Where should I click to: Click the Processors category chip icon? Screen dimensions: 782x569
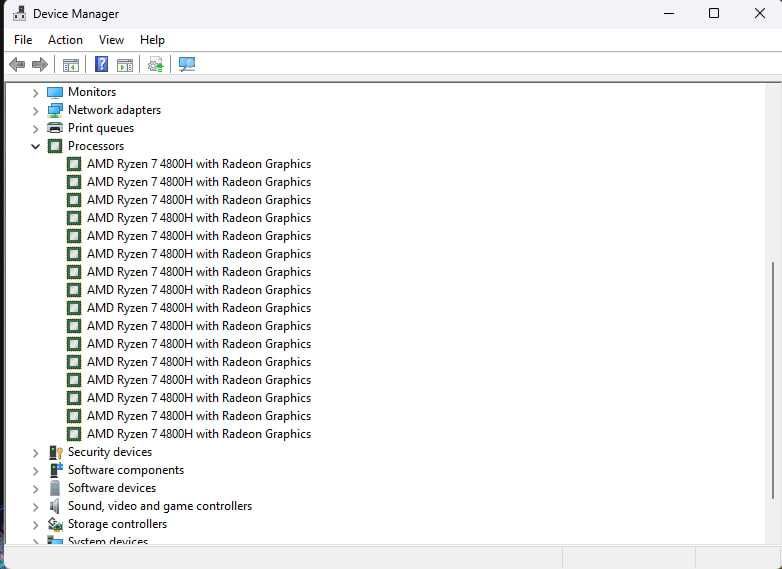55,146
